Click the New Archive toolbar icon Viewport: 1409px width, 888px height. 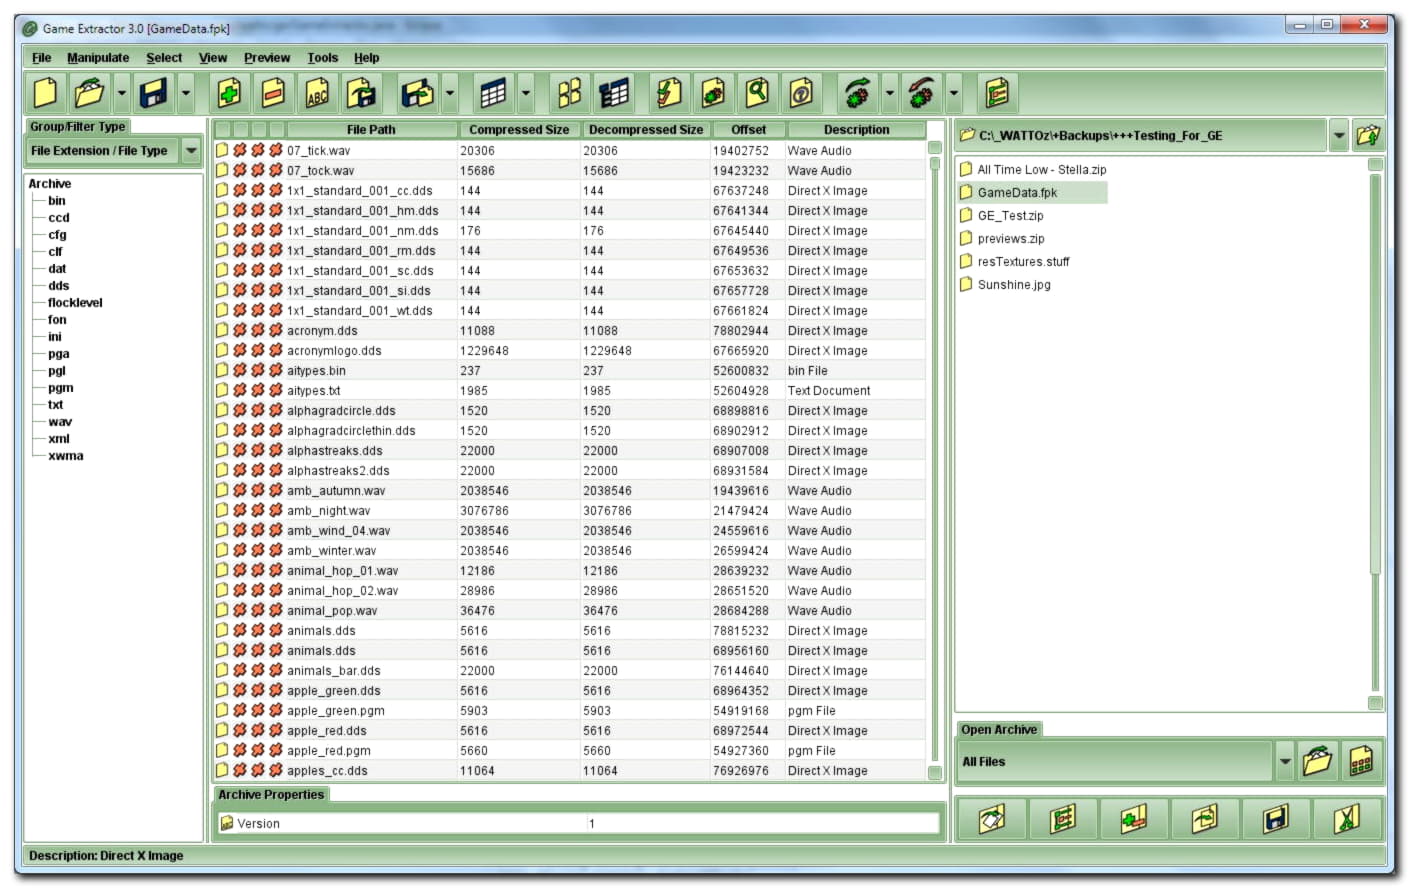46,93
